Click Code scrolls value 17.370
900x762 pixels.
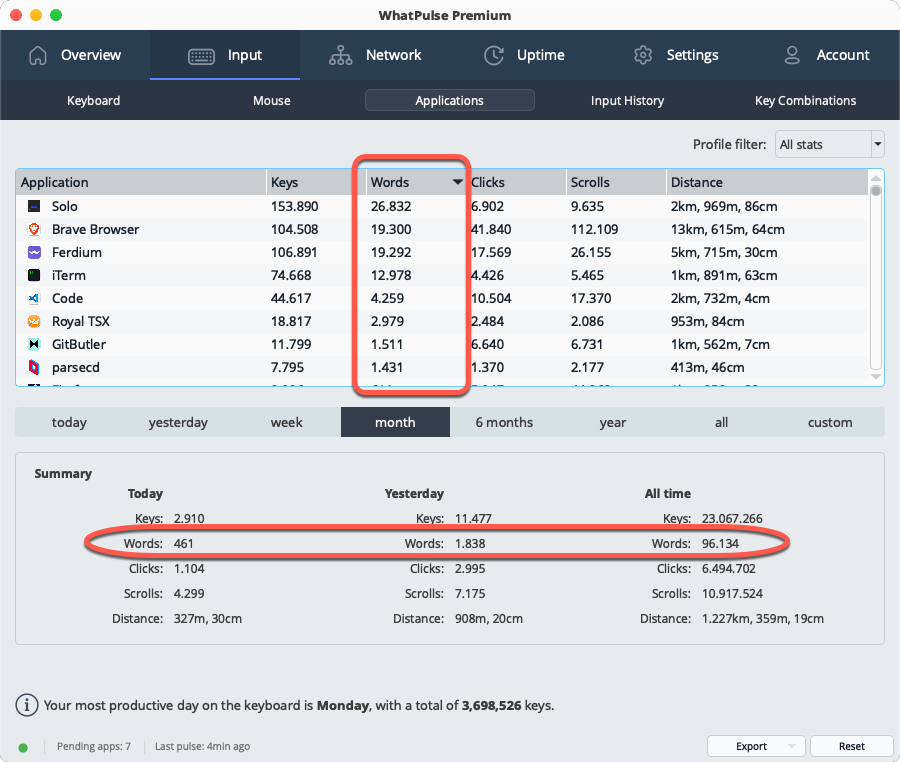tap(591, 298)
